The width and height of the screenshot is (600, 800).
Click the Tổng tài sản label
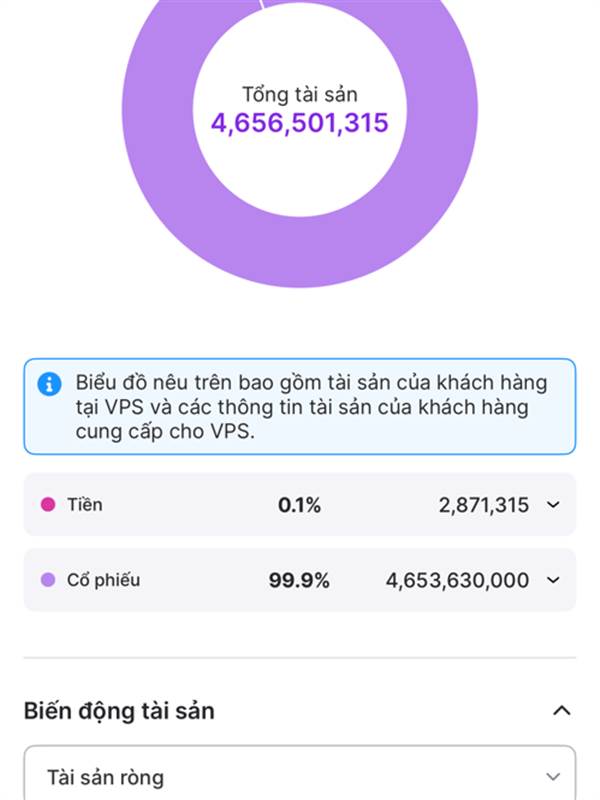coord(299,95)
